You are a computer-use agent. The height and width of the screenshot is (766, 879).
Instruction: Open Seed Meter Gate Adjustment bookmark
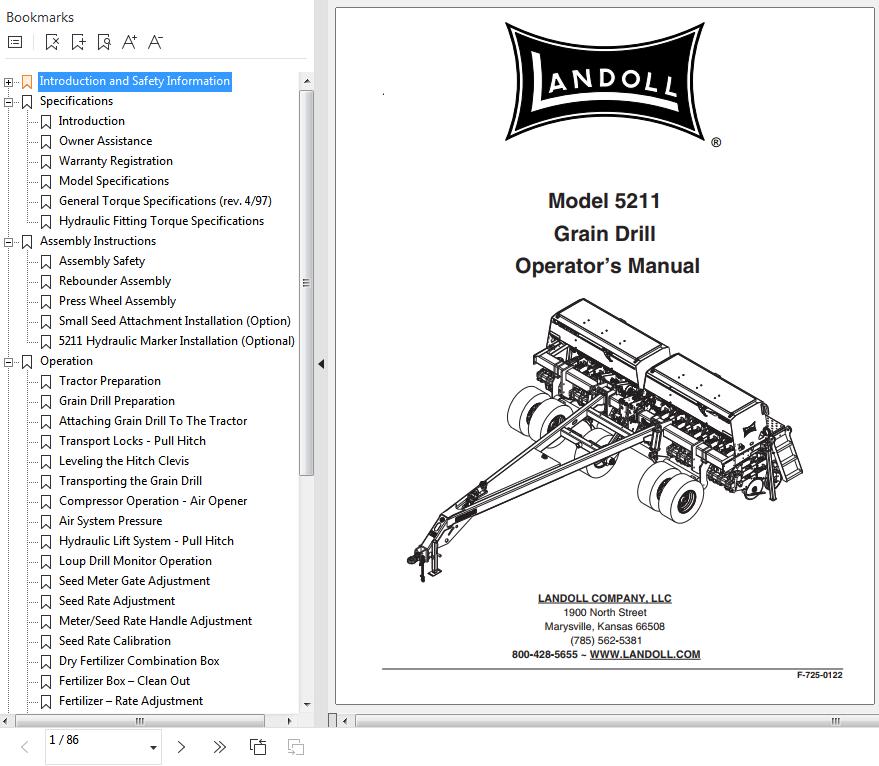pos(134,582)
